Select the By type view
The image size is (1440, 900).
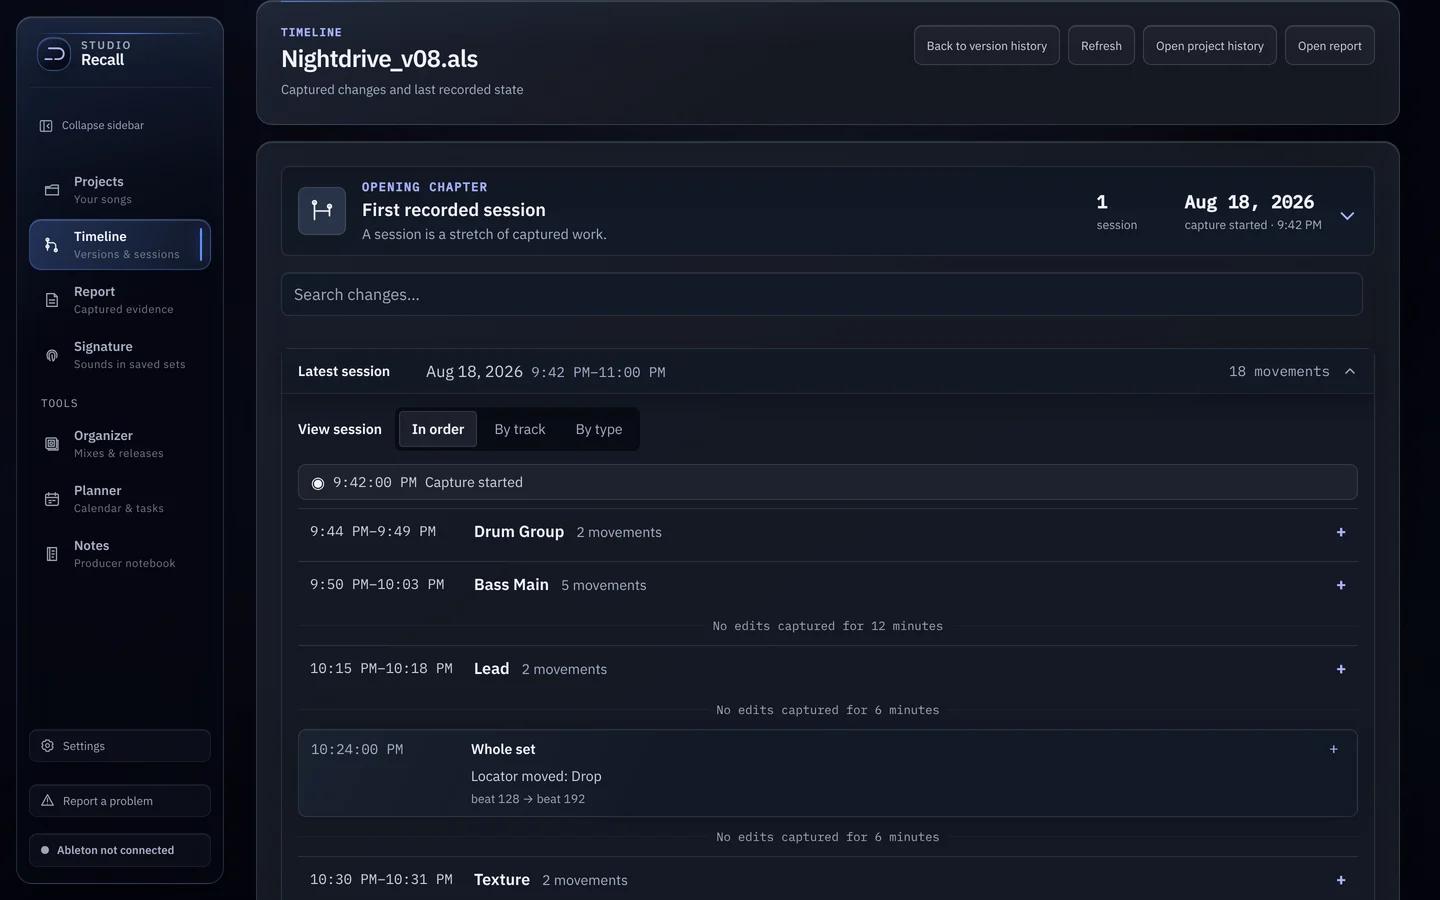(599, 429)
